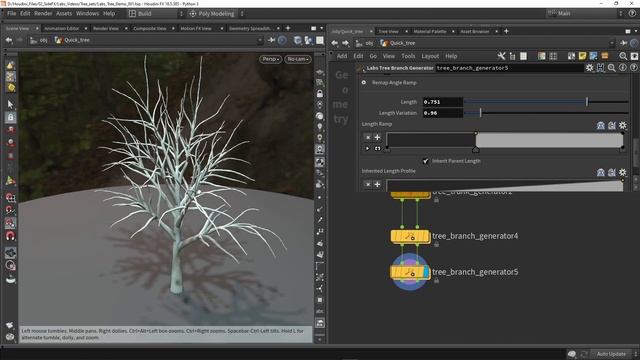Open the network editor Go menu

tap(373, 56)
